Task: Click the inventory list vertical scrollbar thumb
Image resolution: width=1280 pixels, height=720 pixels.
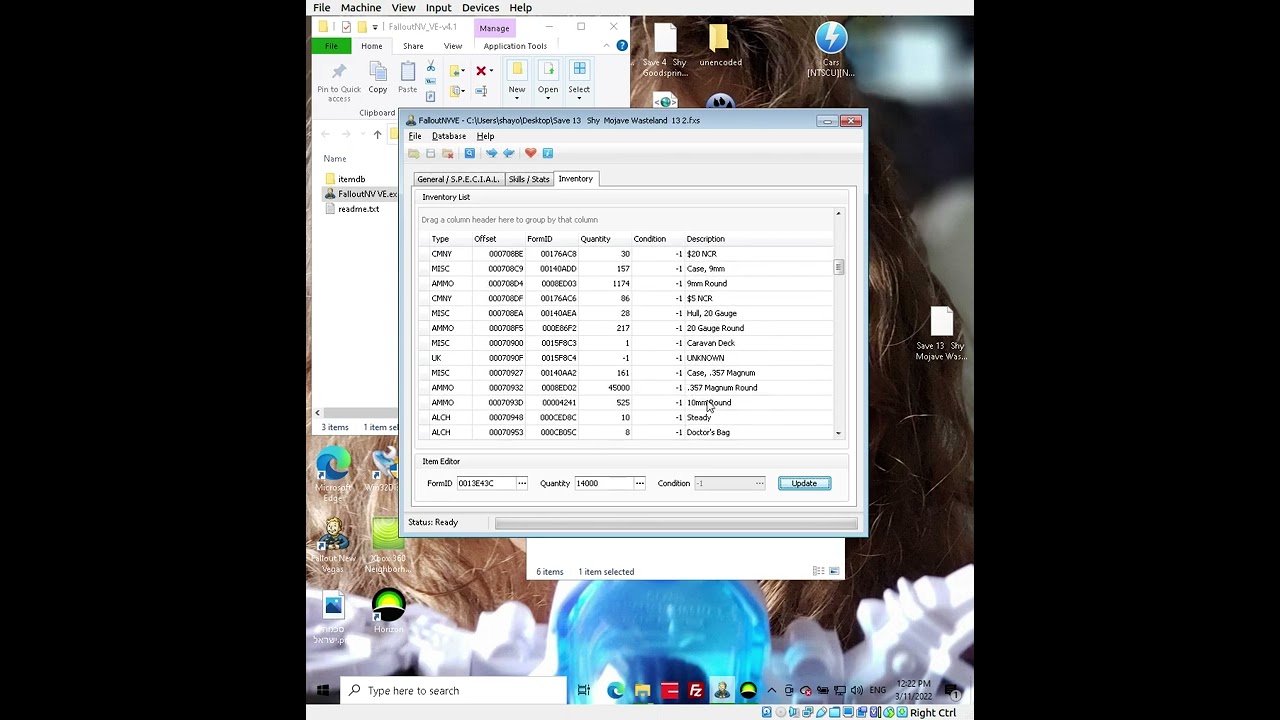Action: tap(839, 267)
